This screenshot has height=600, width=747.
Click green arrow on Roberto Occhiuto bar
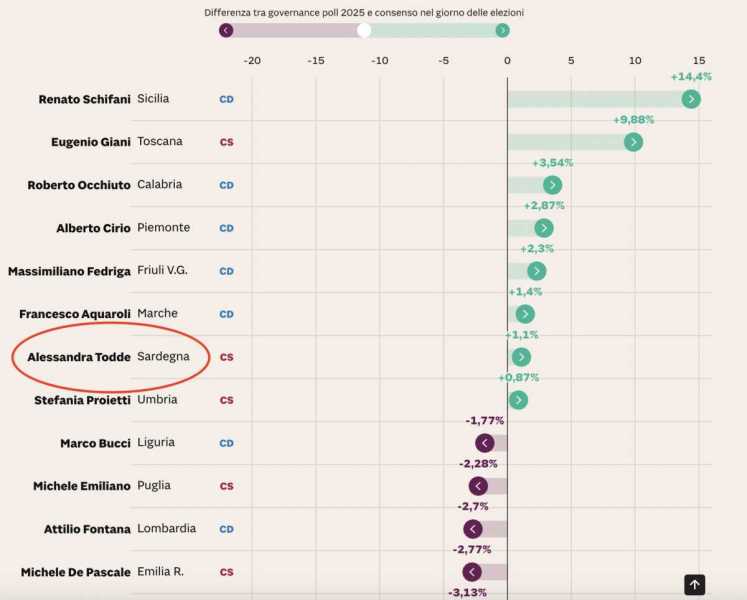click(552, 185)
